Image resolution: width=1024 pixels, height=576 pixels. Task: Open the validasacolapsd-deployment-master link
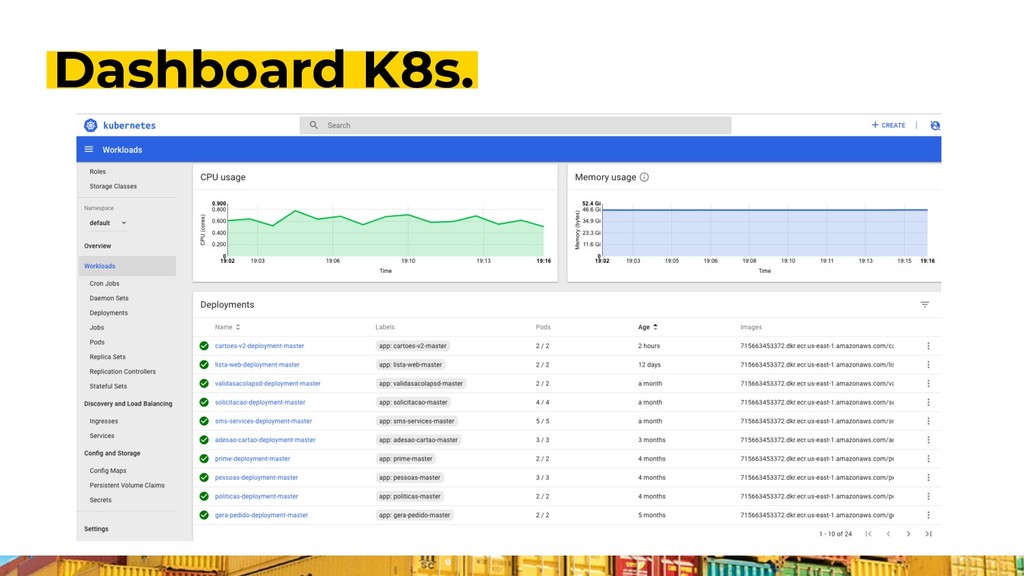click(268, 383)
